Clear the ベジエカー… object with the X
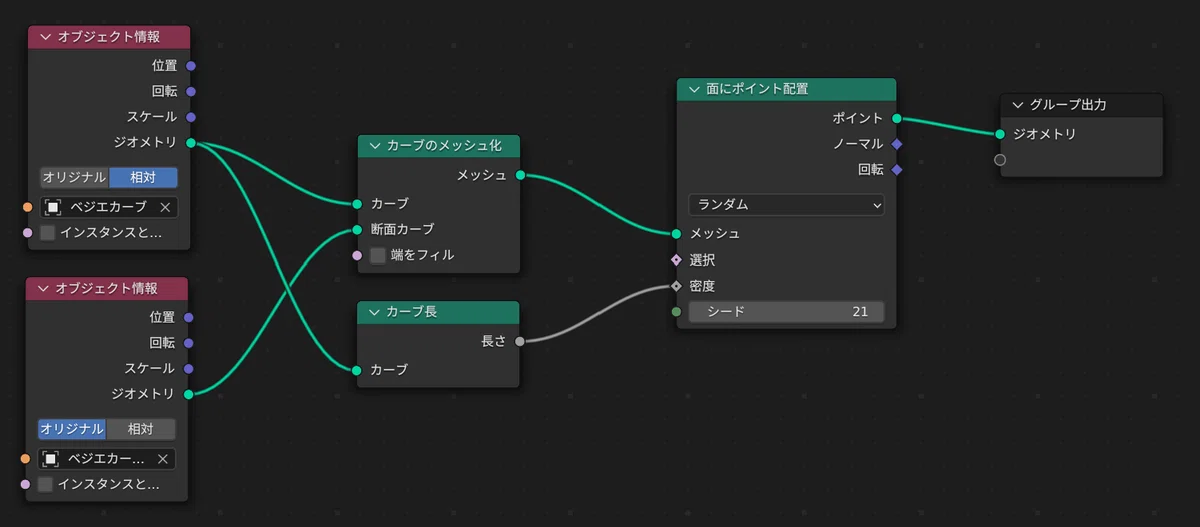The height and width of the screenshot is (527, 1200). [163, 459]
